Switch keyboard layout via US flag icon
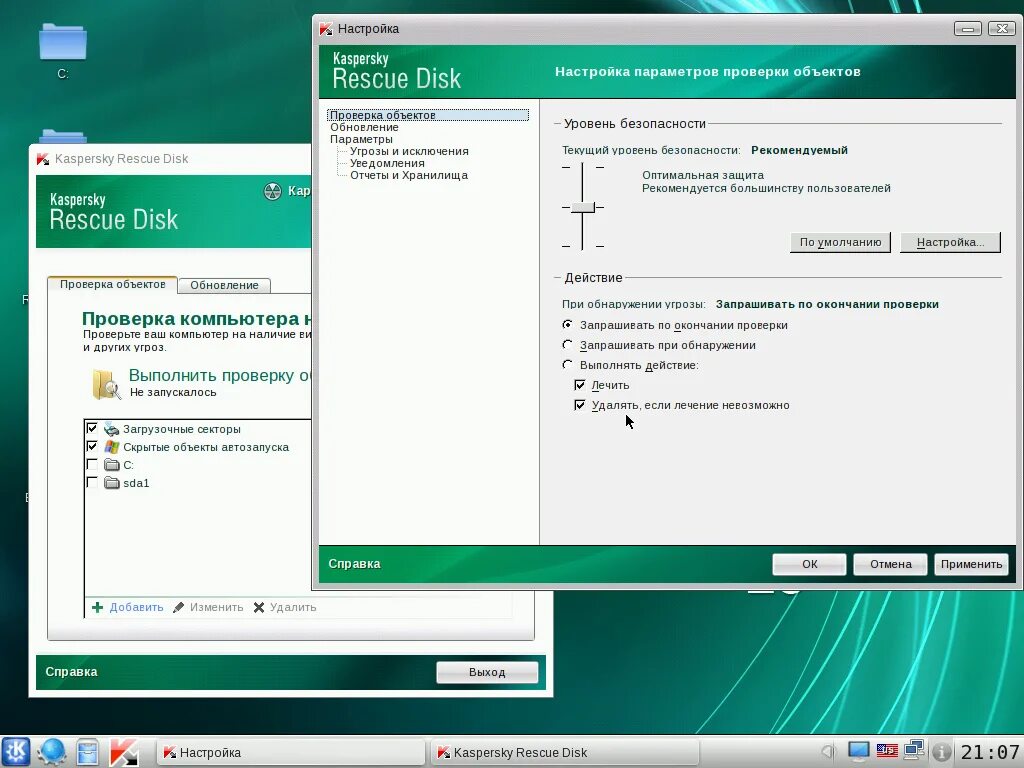1024x768 pixels. click(x=887, y=751)
